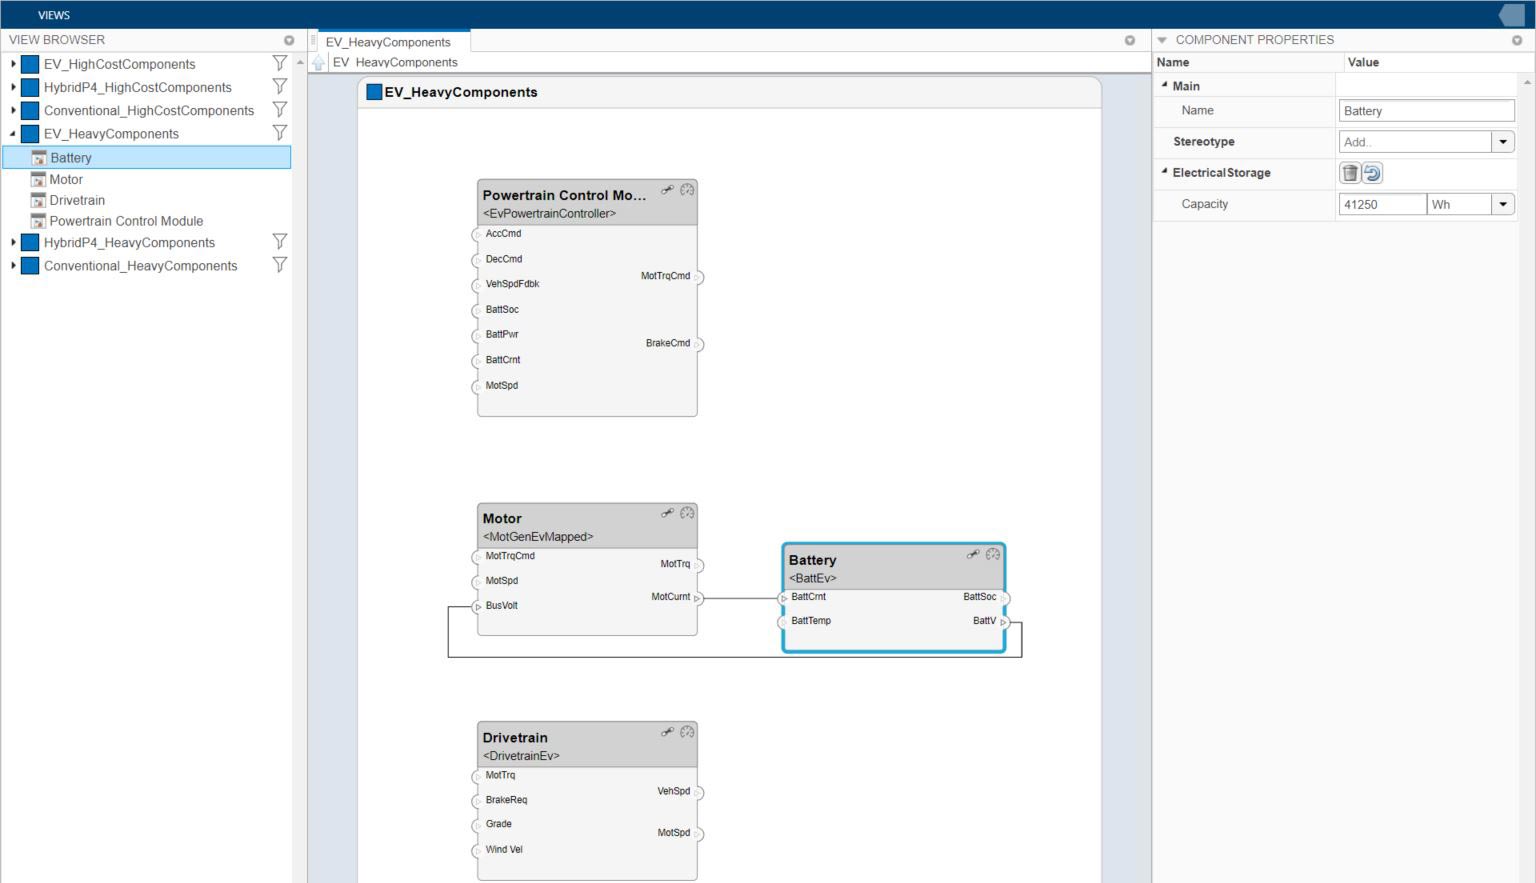Open the link icon on the Battery component
The height and width of the screenshot is (883, 1536).
tap(971, 555)
